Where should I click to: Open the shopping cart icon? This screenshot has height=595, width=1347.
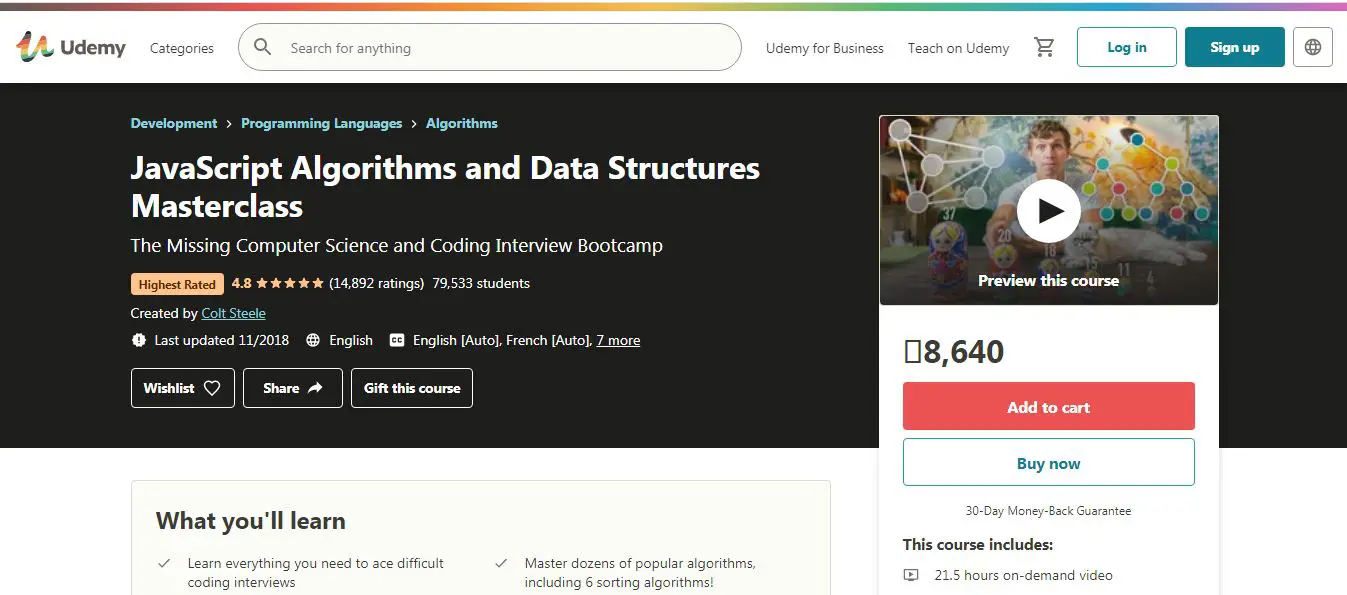pyautogui.click(x=1044, y=47)
